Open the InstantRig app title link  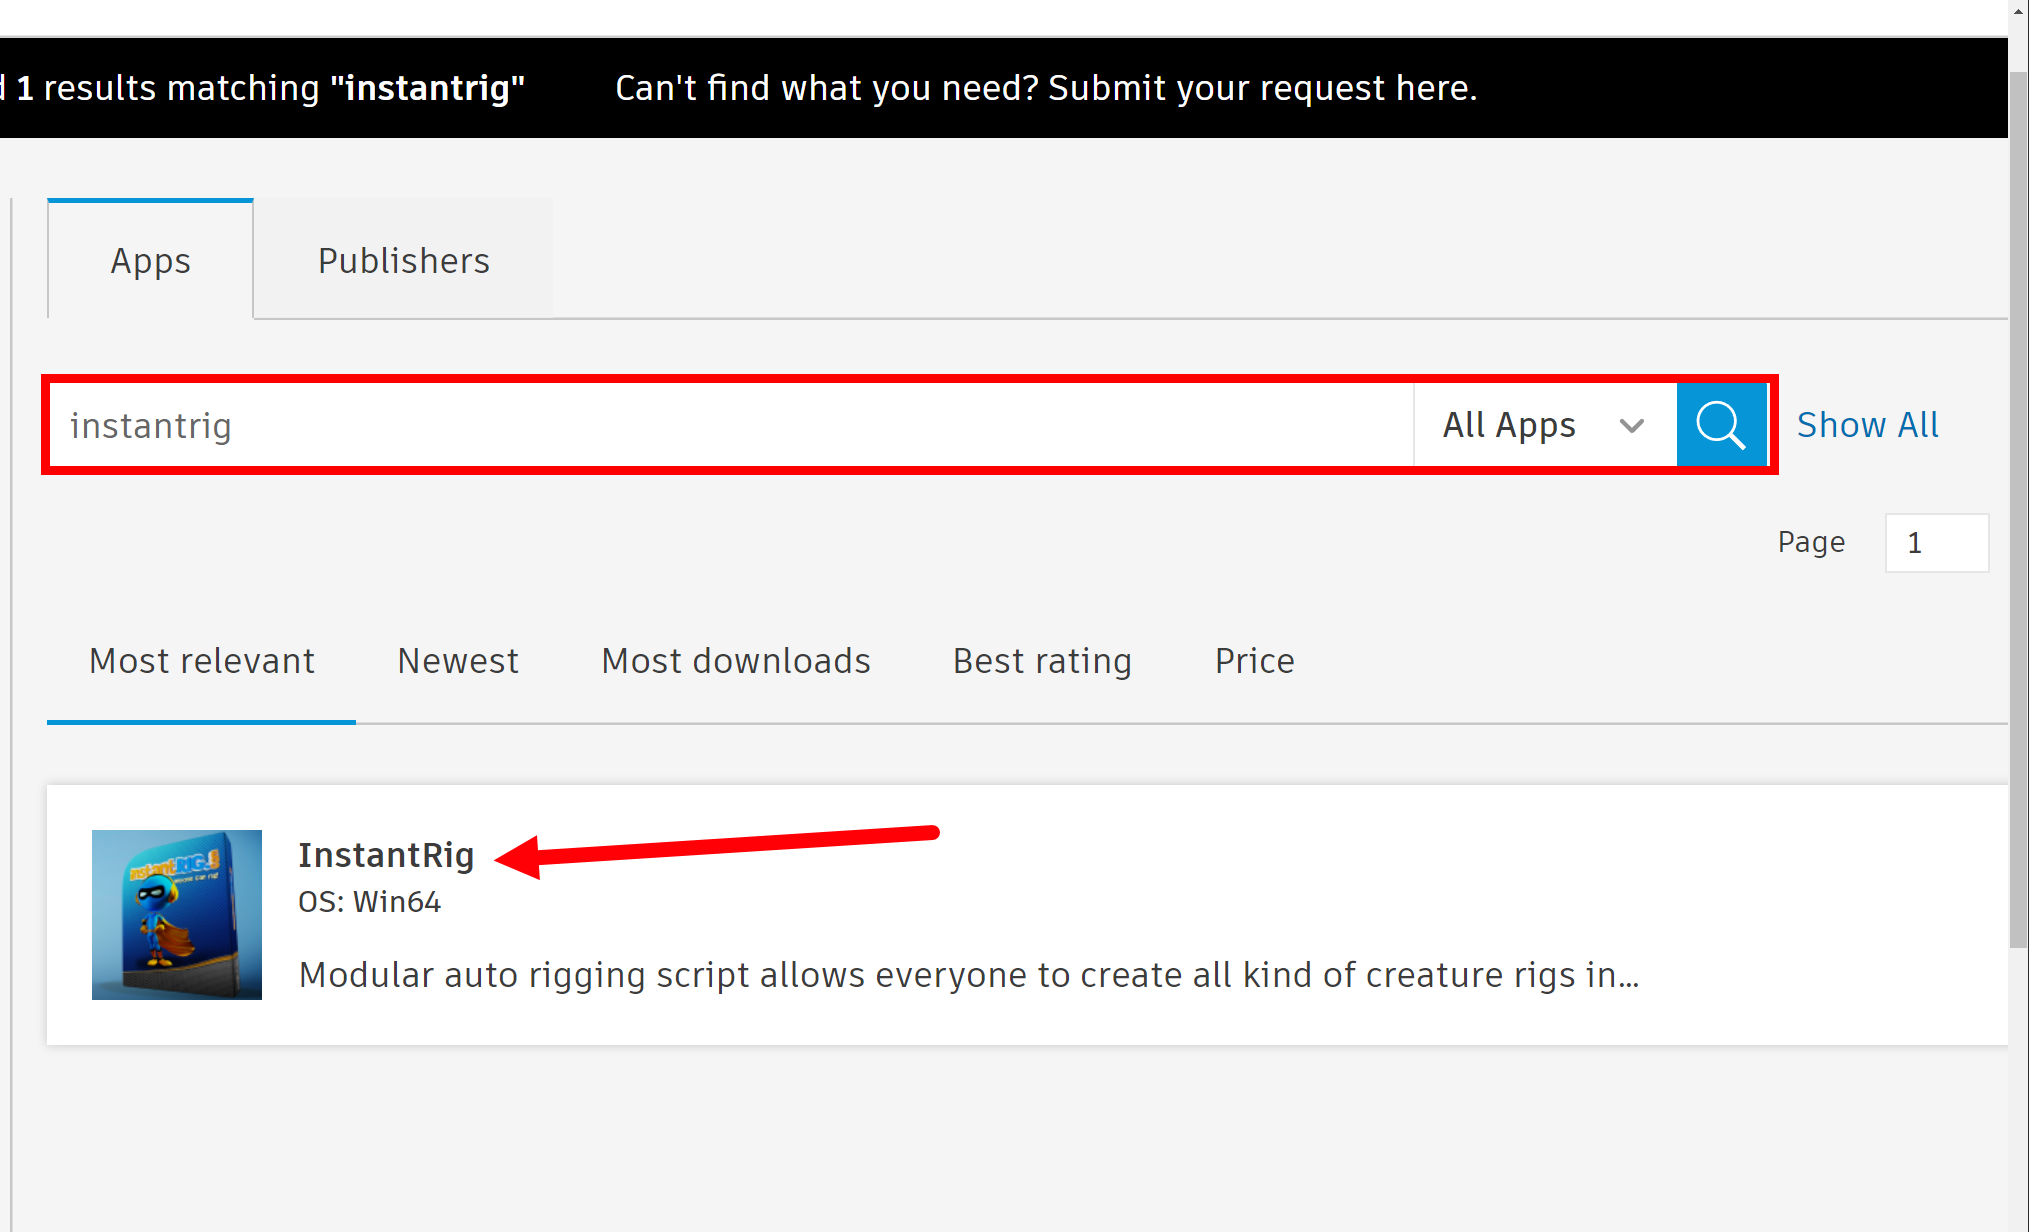[386, 855]
